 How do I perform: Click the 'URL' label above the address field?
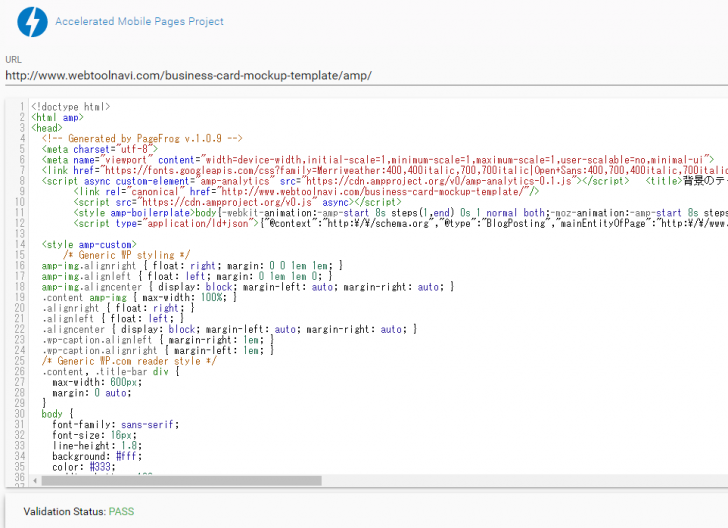13,59
